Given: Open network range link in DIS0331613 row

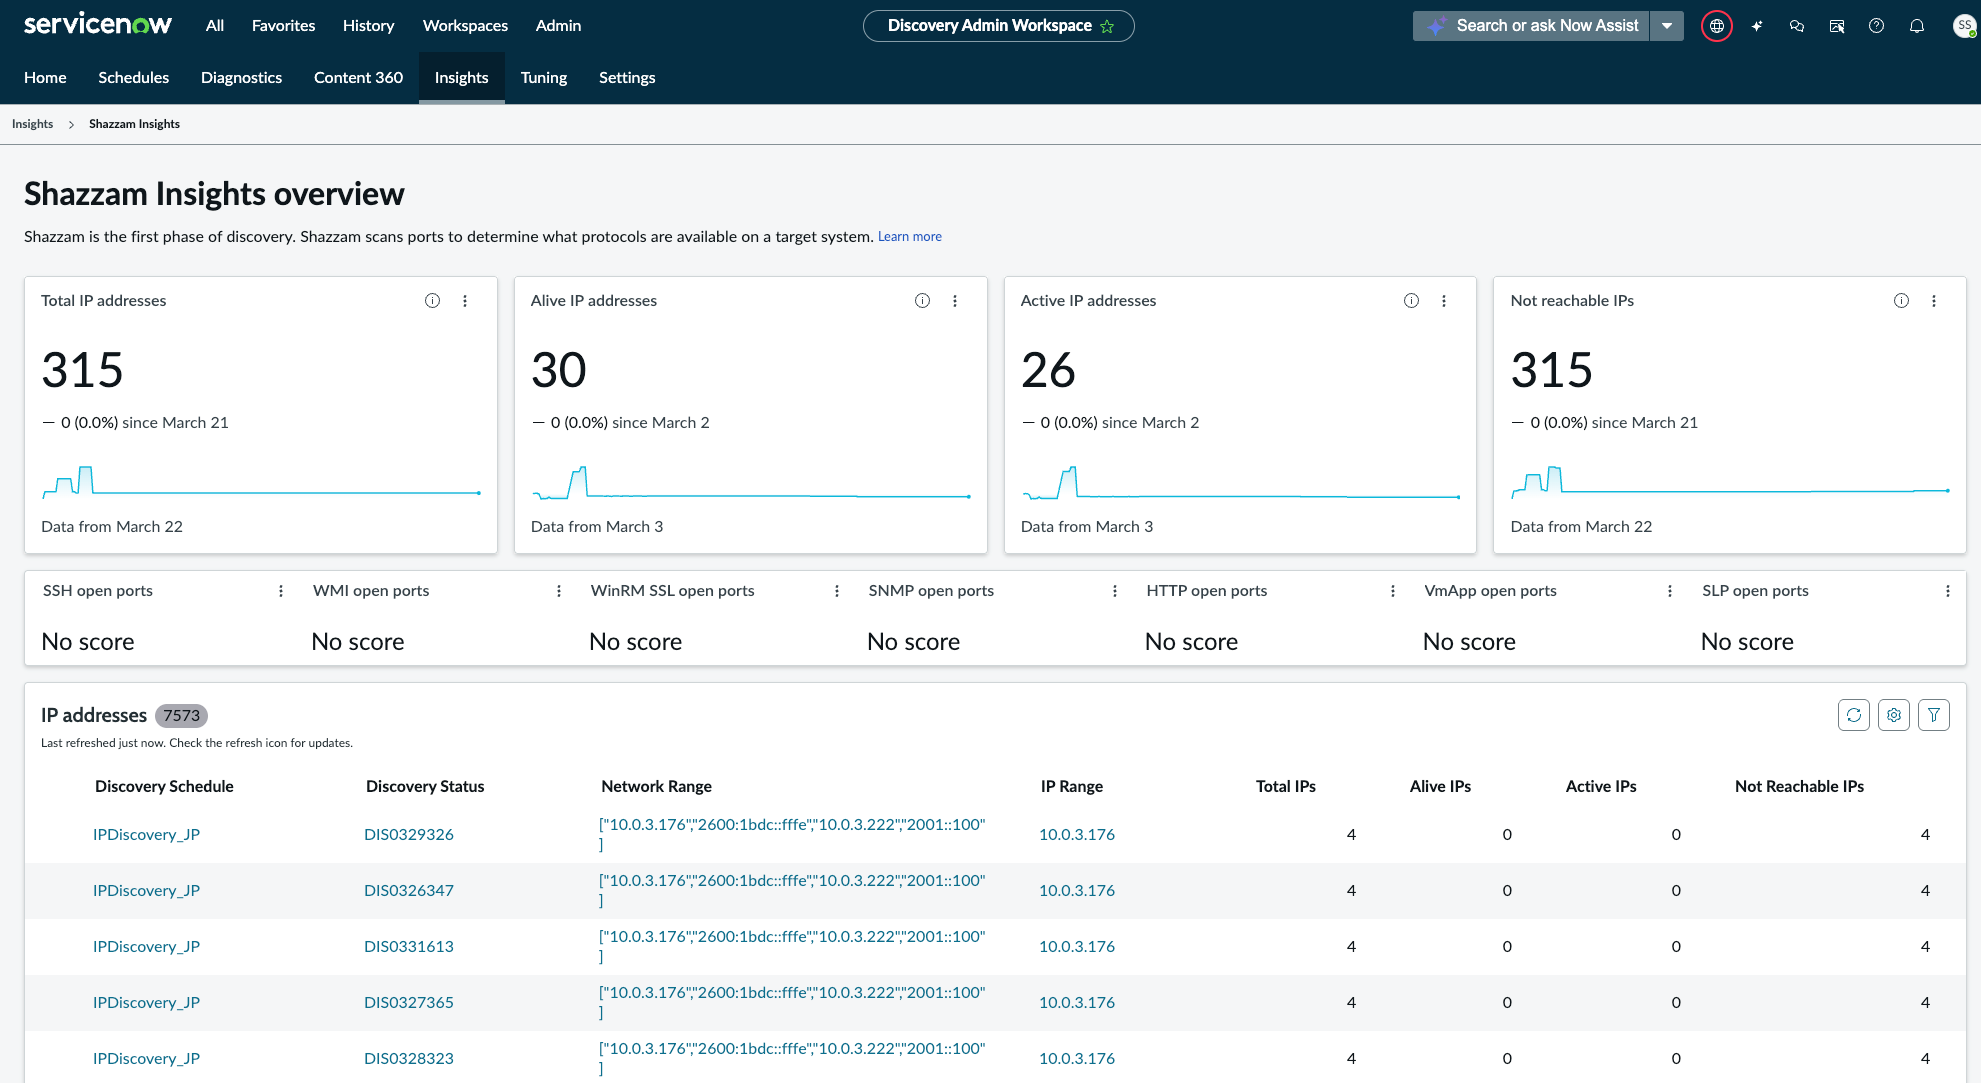Looking at the screenshot, I should (x=792, y=946).
